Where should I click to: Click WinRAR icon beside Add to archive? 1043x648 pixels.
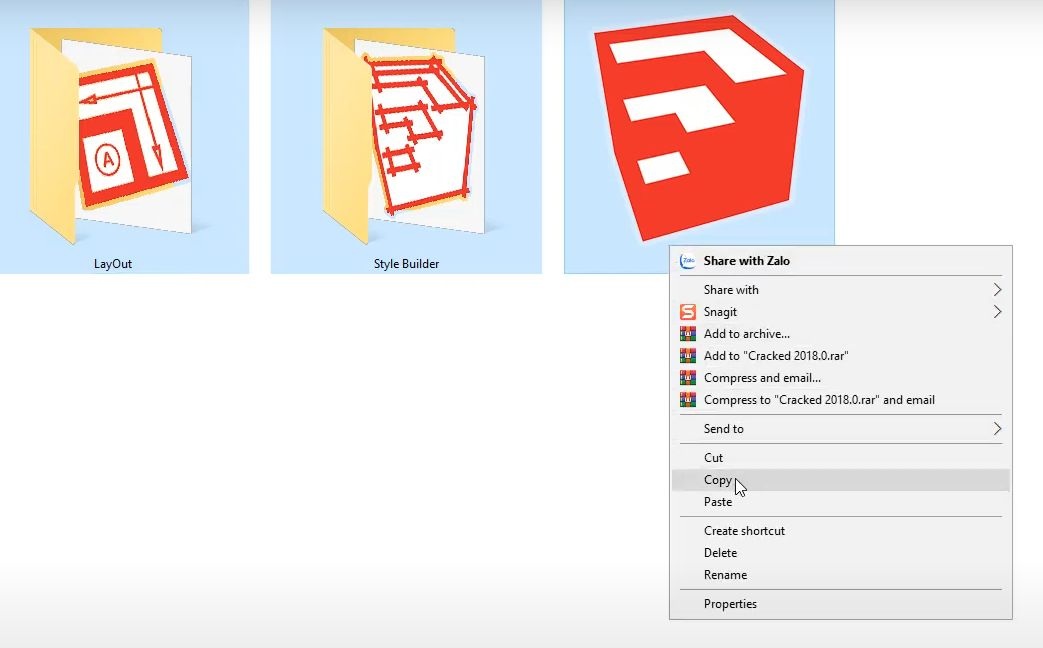[688, 334]
